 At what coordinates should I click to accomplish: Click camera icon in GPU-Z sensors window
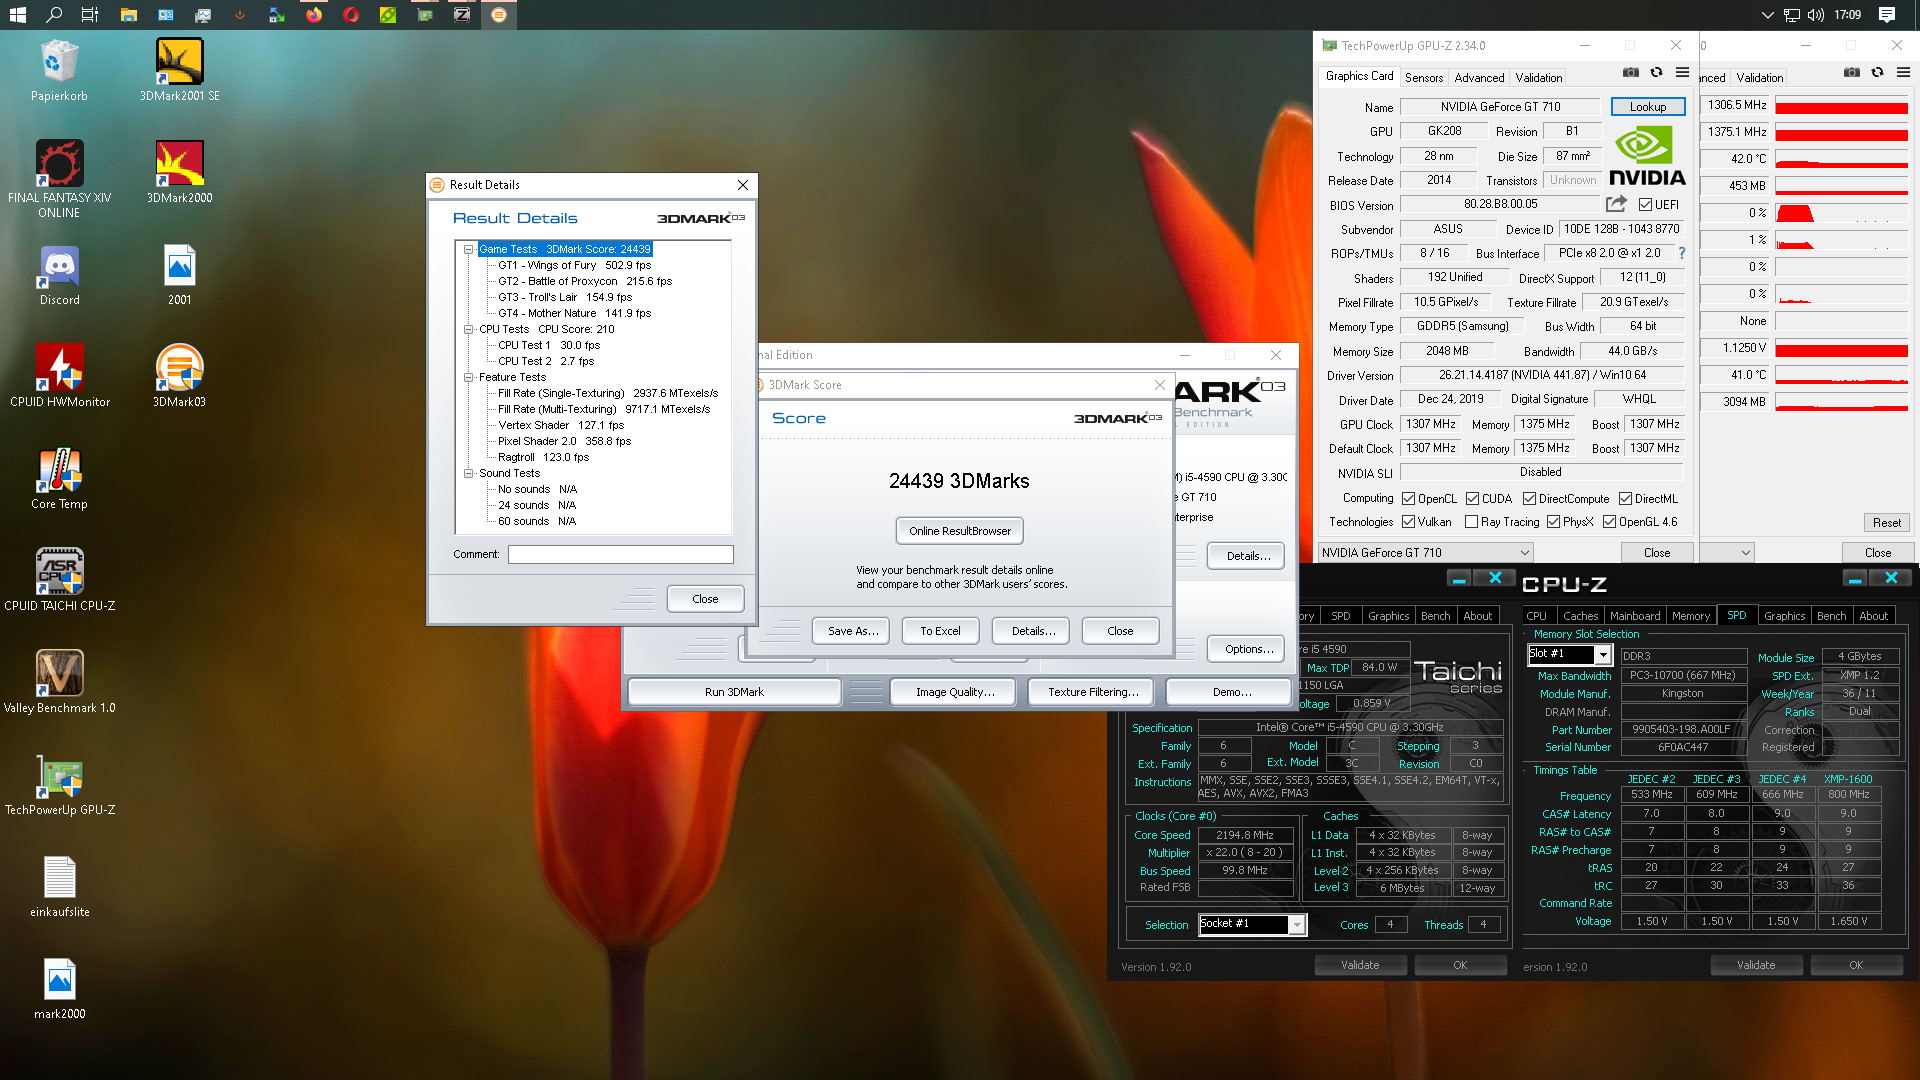click(1852, 73)
